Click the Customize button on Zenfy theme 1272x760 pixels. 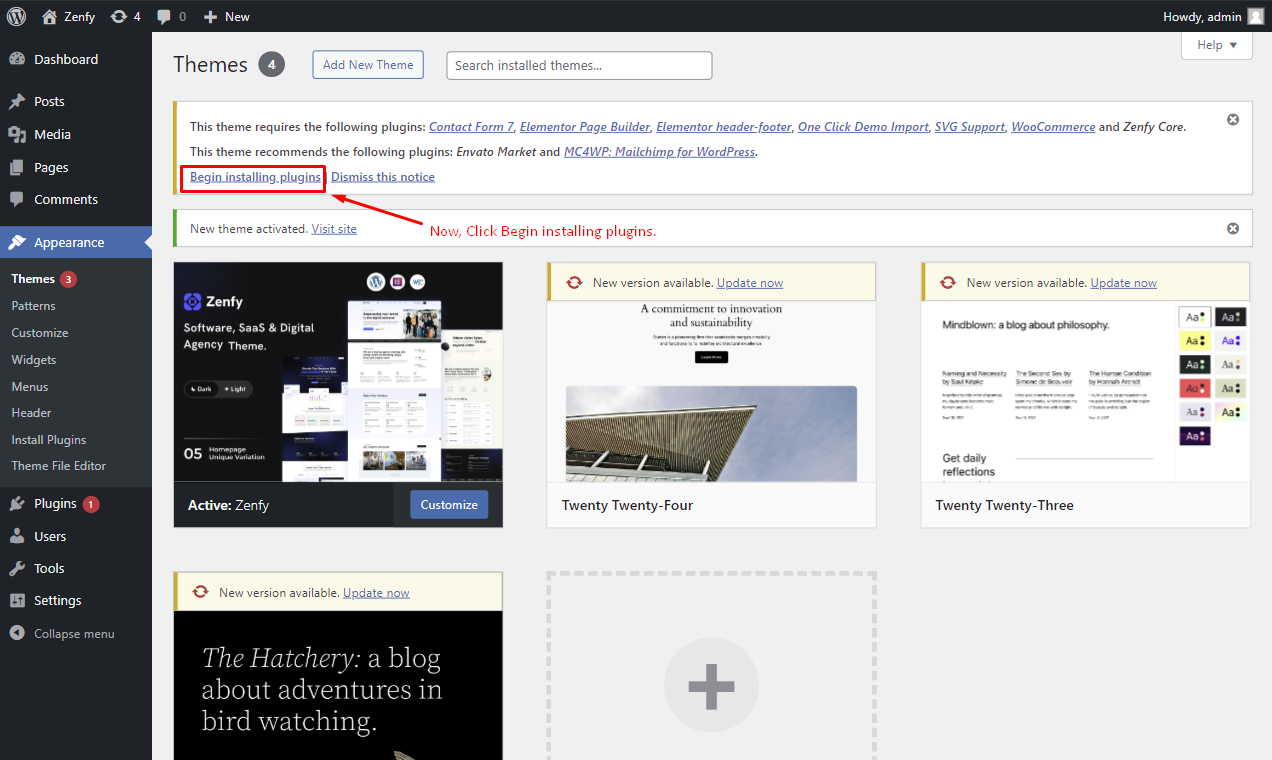(449, 505)
